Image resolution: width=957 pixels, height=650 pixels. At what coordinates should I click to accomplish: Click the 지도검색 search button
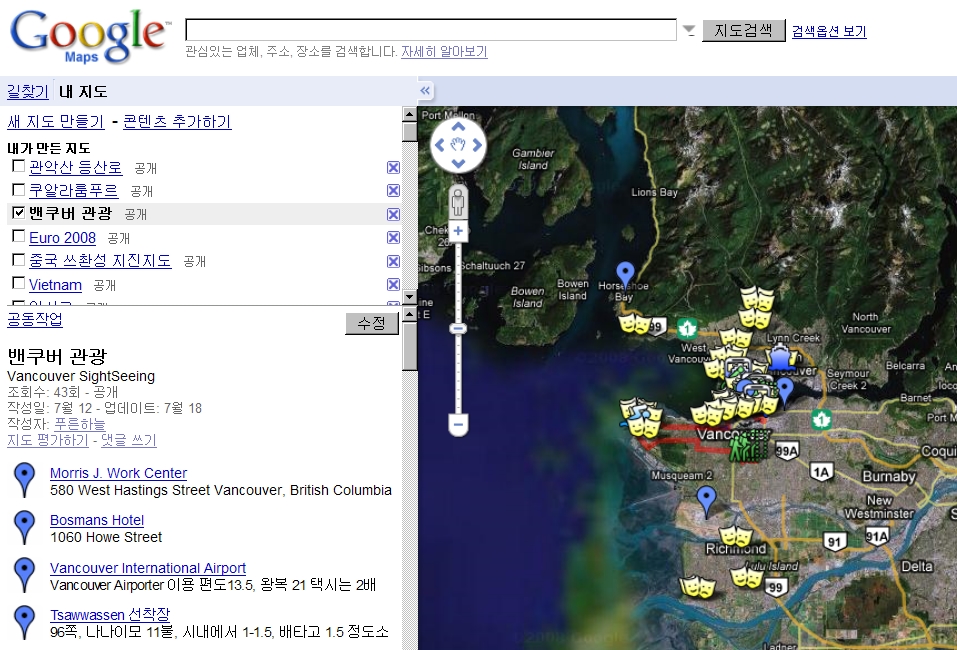pyautogui.click(x=743, y=31)
